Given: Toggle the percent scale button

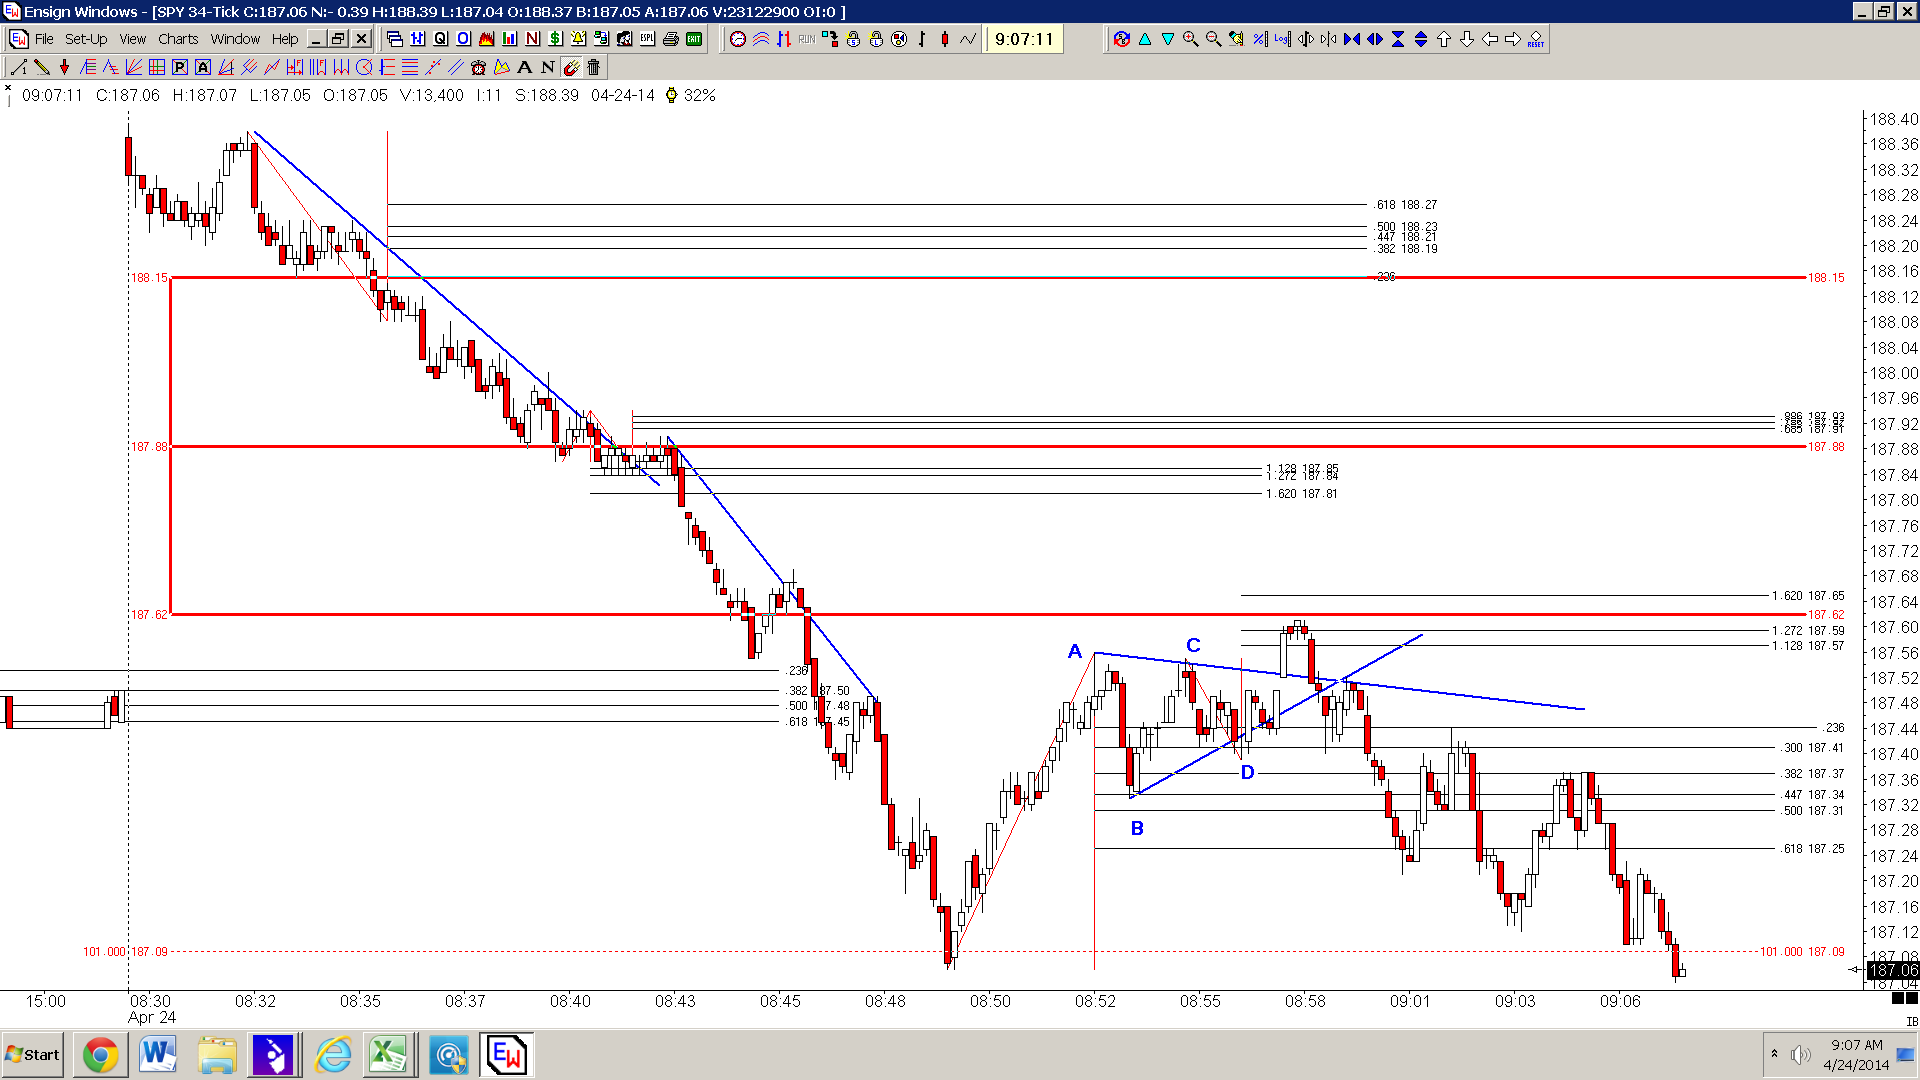Looking at the screenshot, I should tap(1259, 39).
